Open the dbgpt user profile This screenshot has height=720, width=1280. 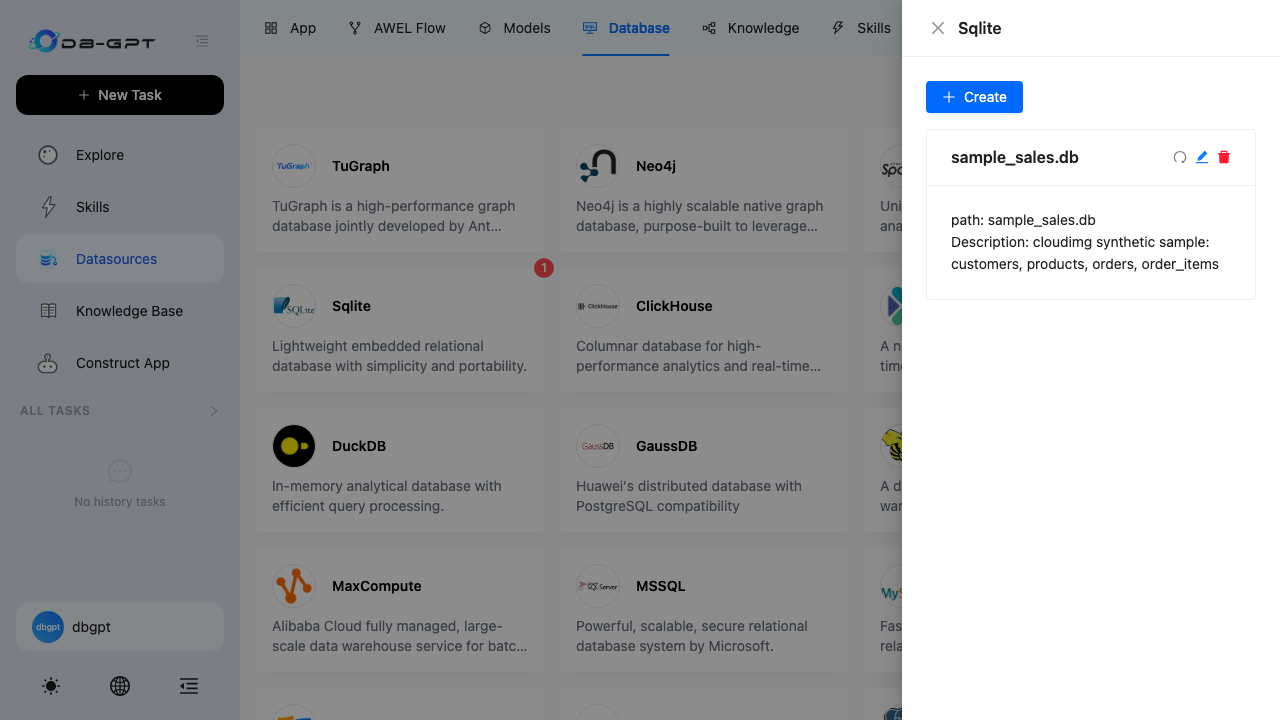120,627
